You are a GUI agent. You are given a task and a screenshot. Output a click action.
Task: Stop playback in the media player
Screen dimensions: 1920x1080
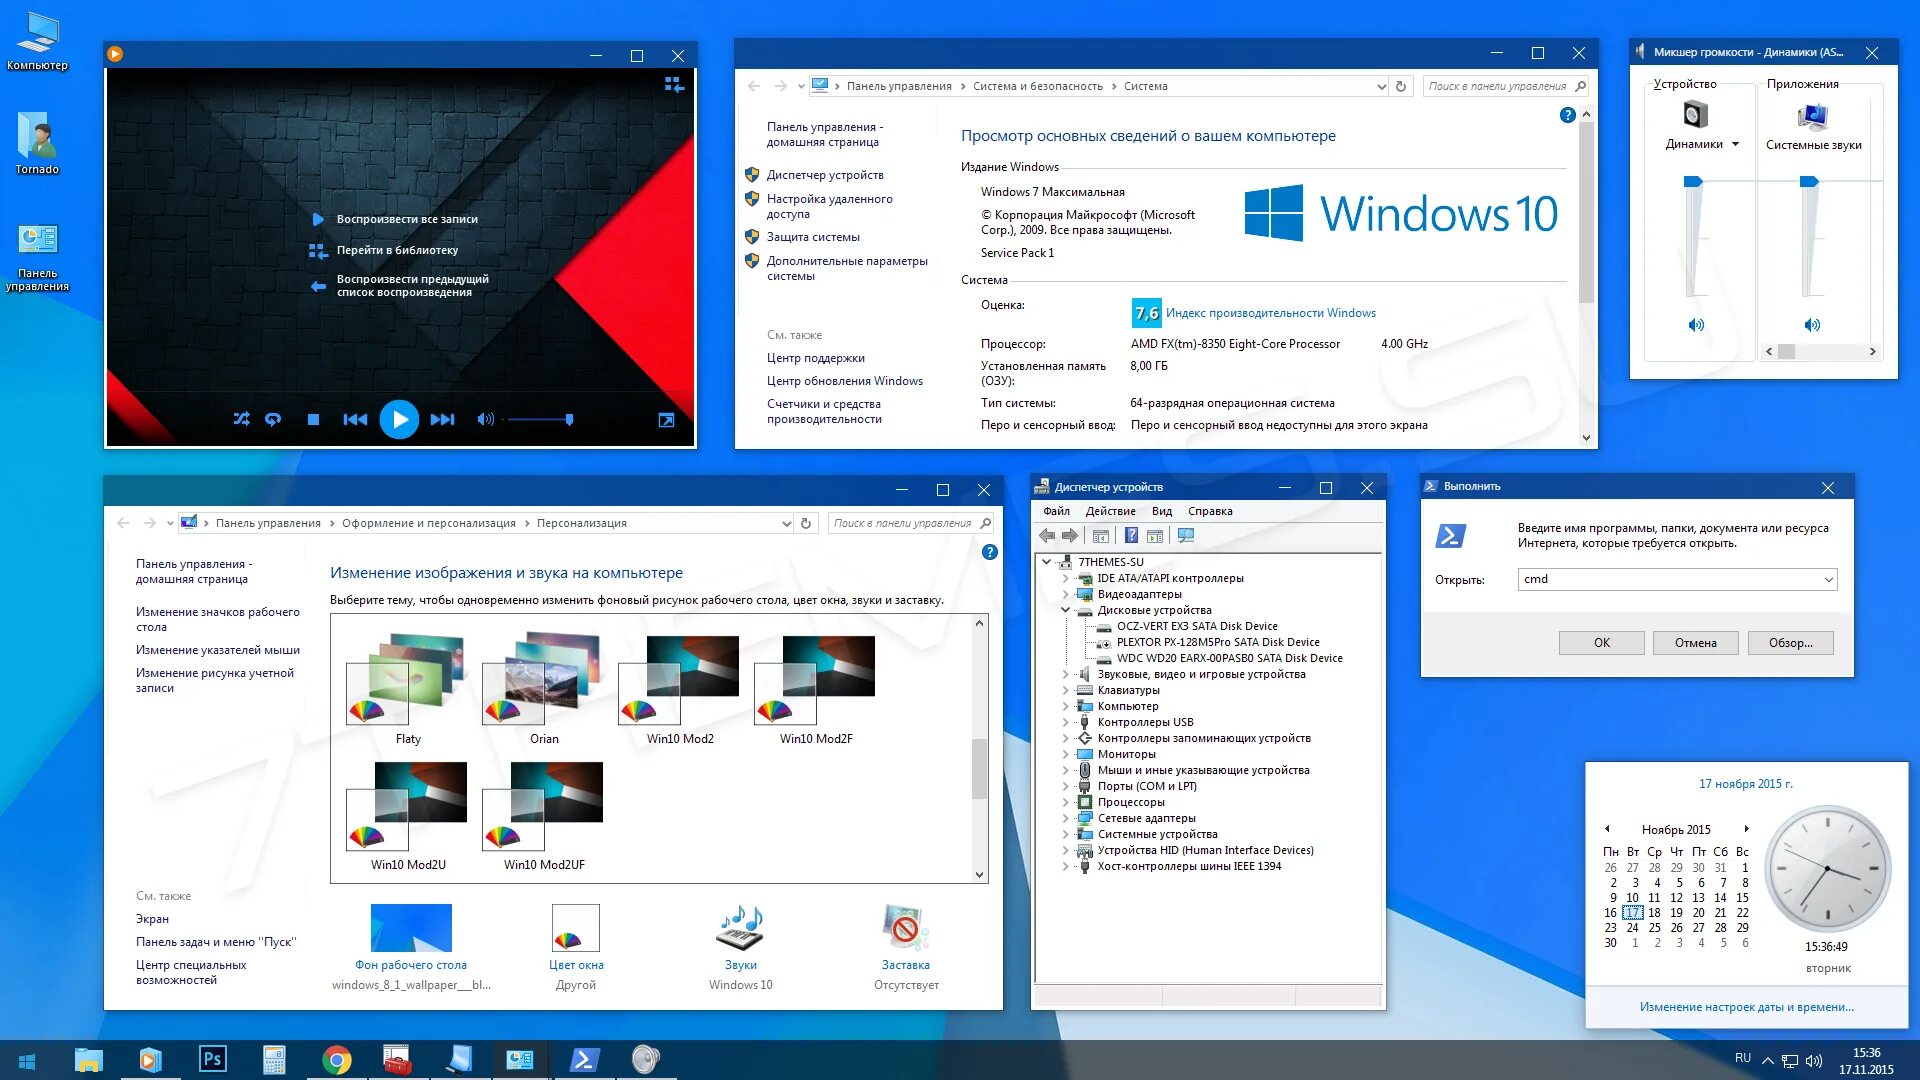coord(313,420)
